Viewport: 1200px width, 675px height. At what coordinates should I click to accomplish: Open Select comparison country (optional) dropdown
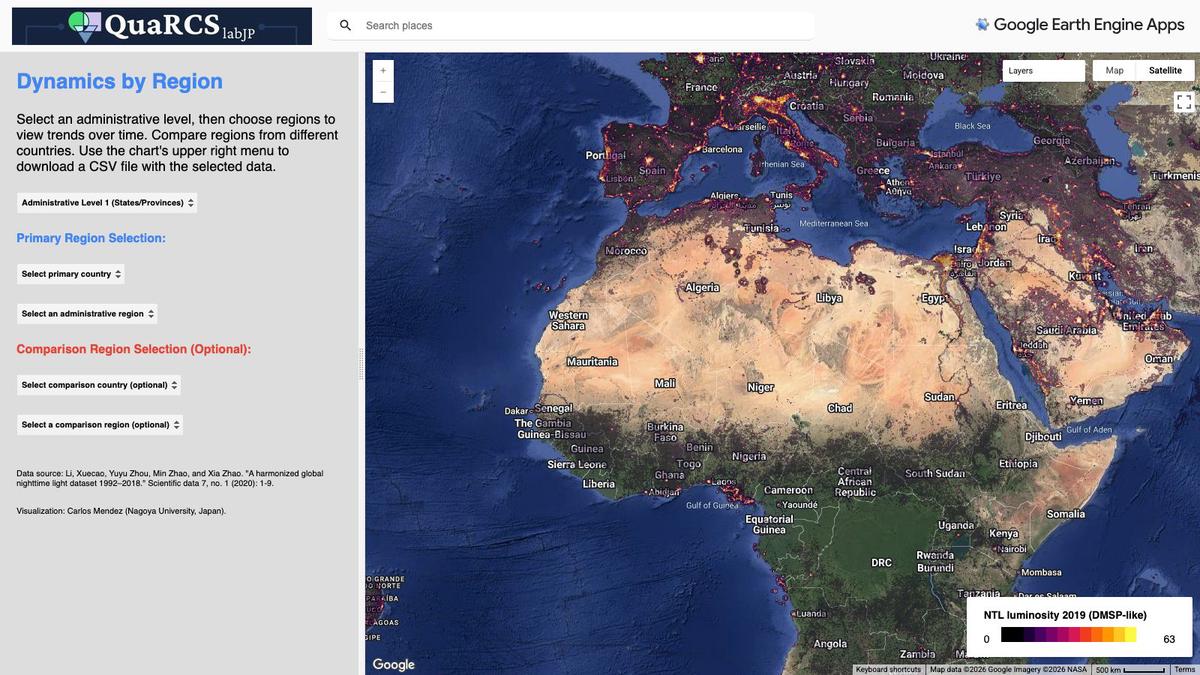tap(99, 385)
